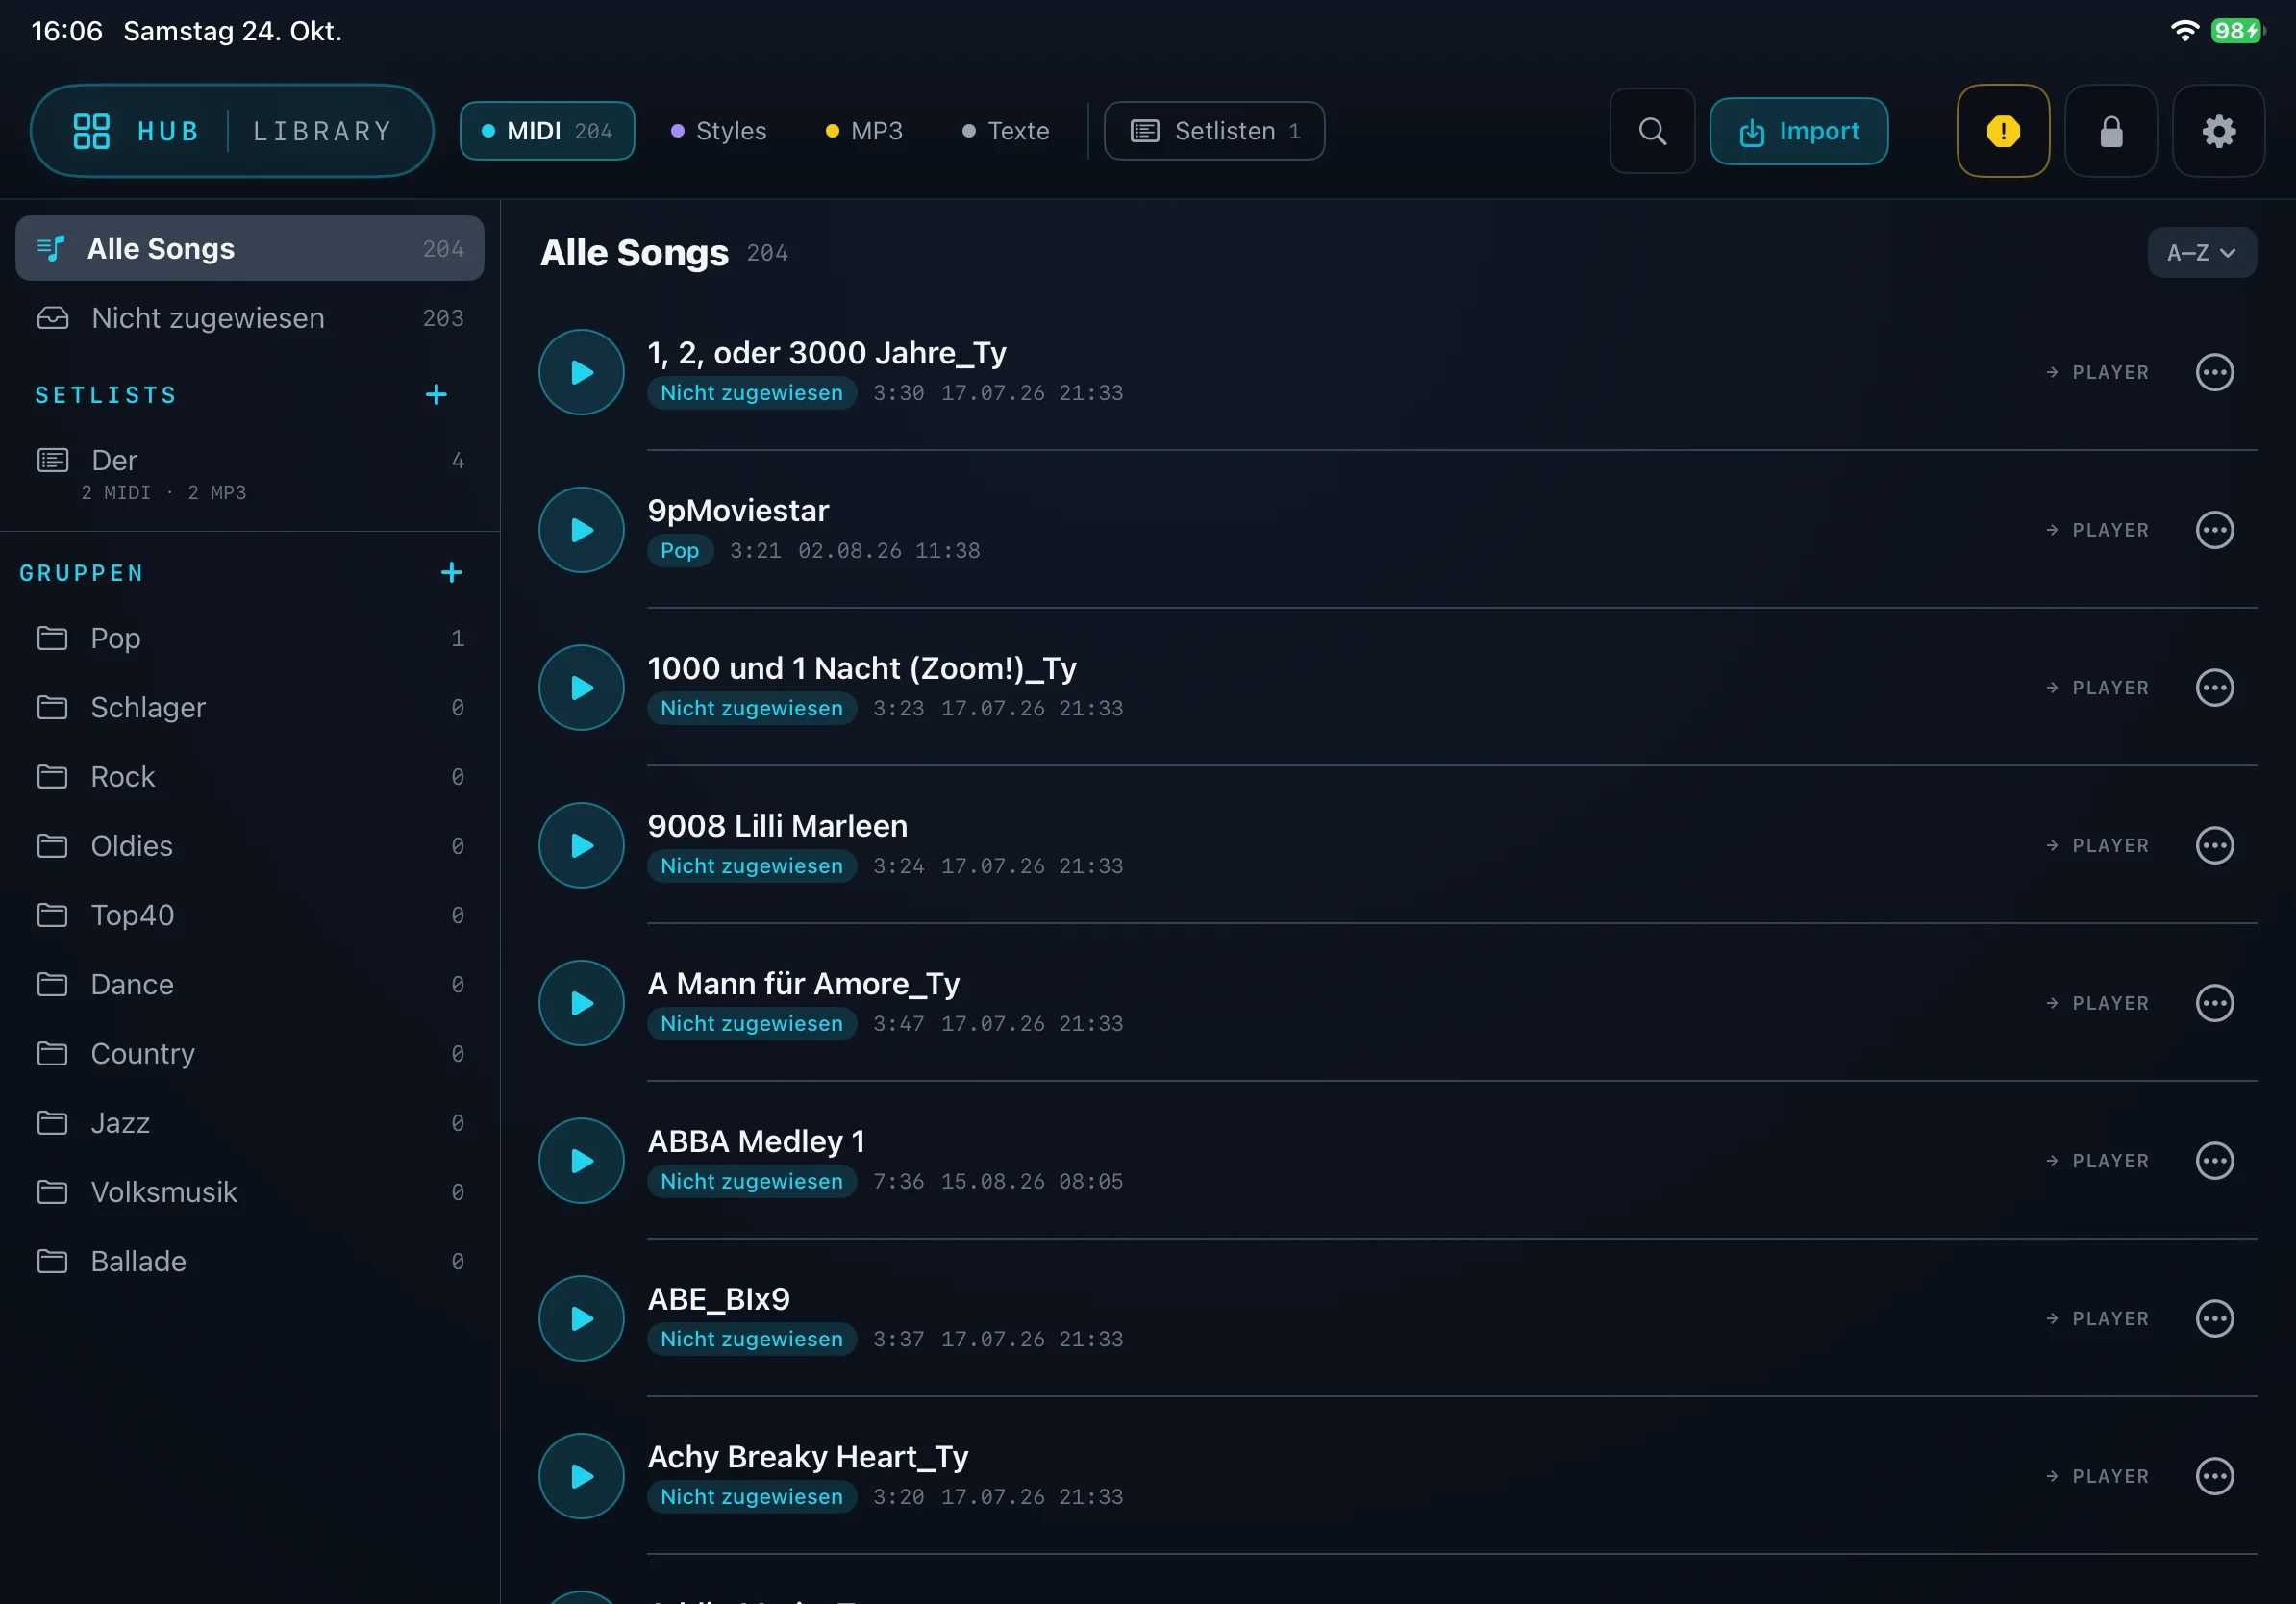Screen dimensions: 2296x1604
Task: Open the Ballade group folder
Action: [250, 1261]
